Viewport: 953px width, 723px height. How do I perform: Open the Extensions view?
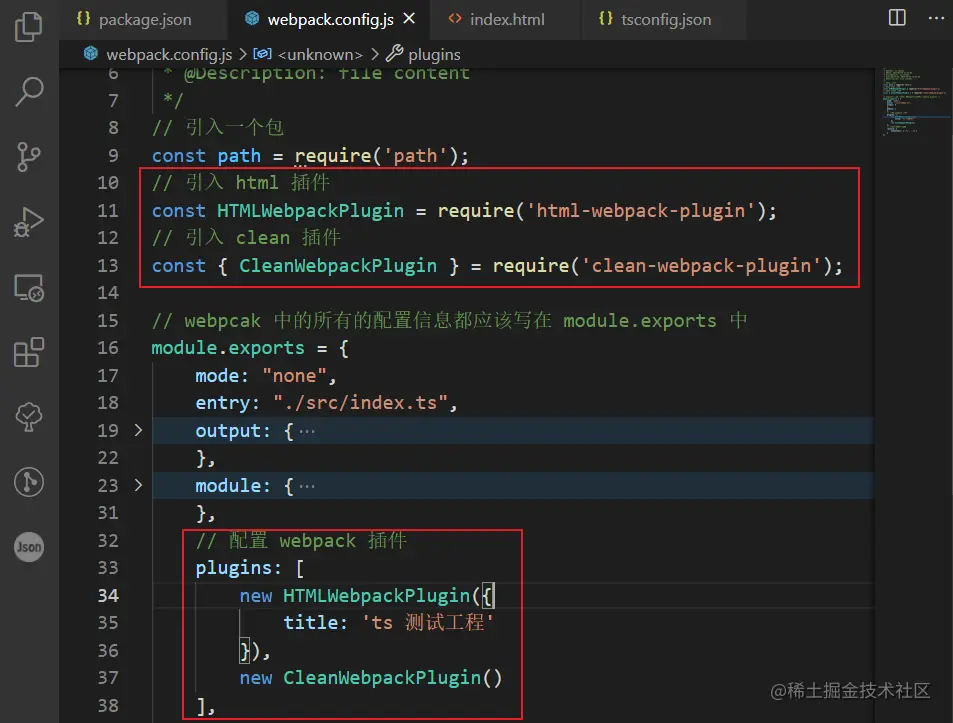29,352
